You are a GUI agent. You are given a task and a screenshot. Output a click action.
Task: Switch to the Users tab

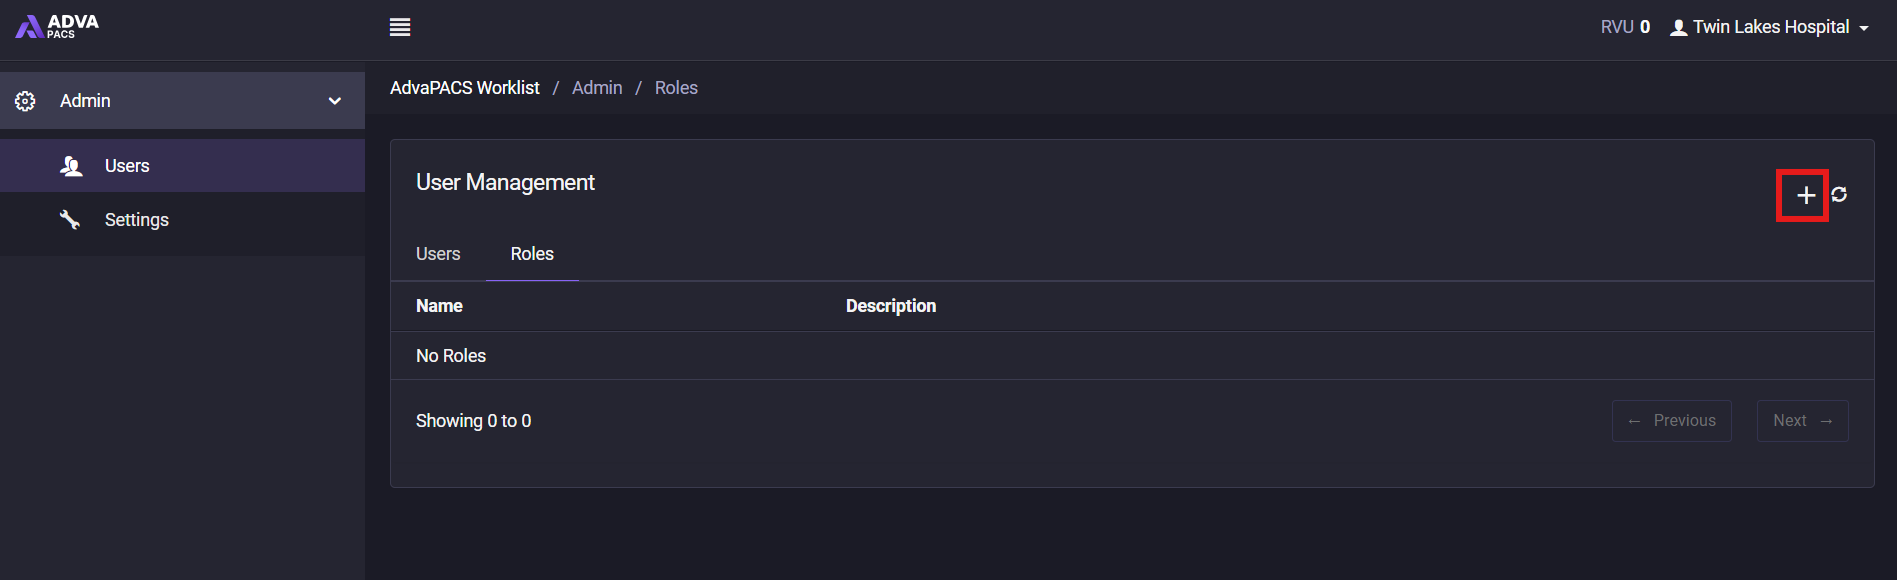[x=438, y=254]
